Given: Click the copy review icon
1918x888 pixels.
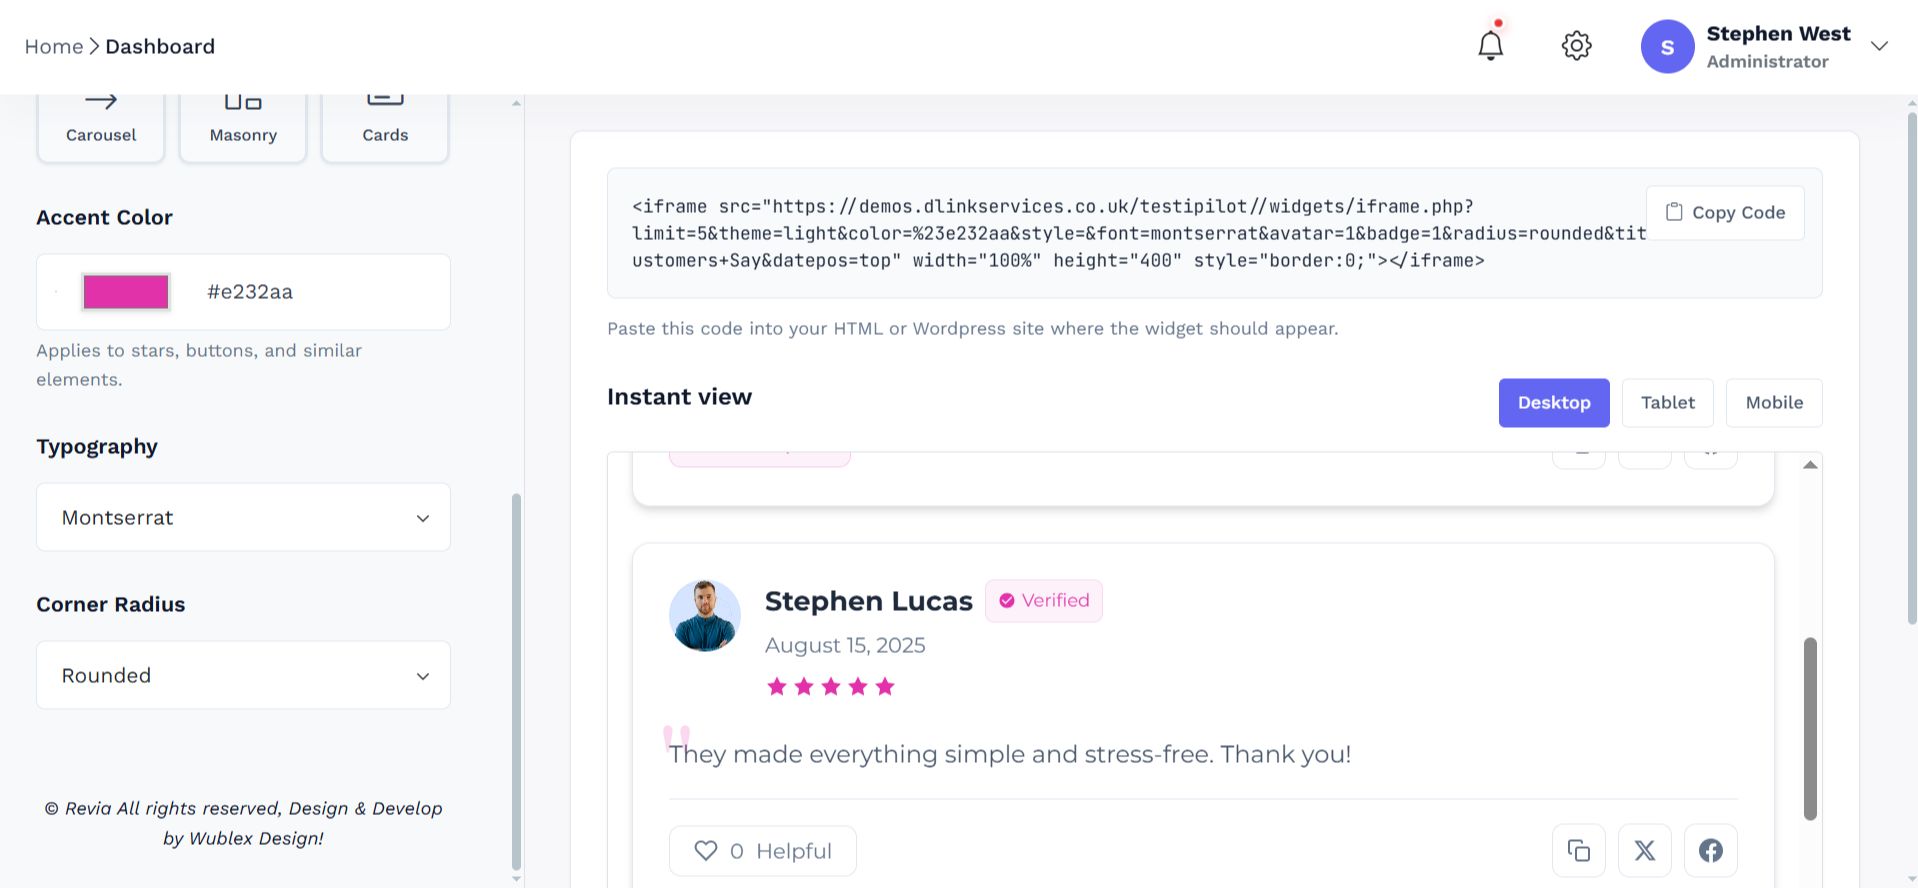Looking at the screenshot, I should pyautogui.click(x=1578, y=851).
